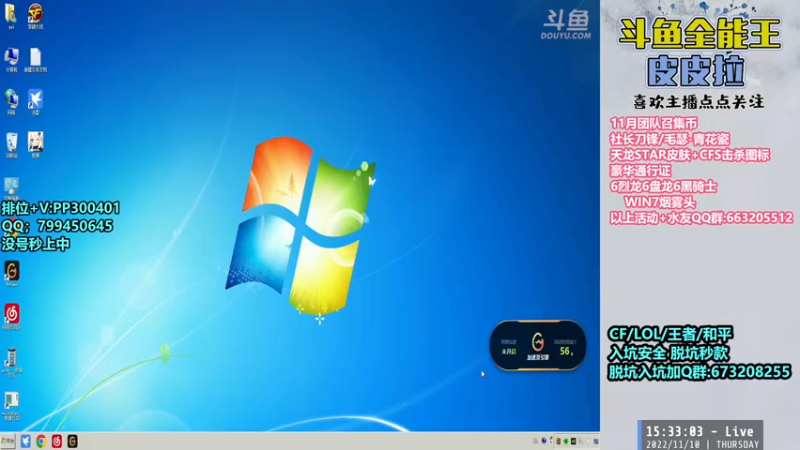
Task: Open the blue bird app in taskbar
Action: point(26,441)
